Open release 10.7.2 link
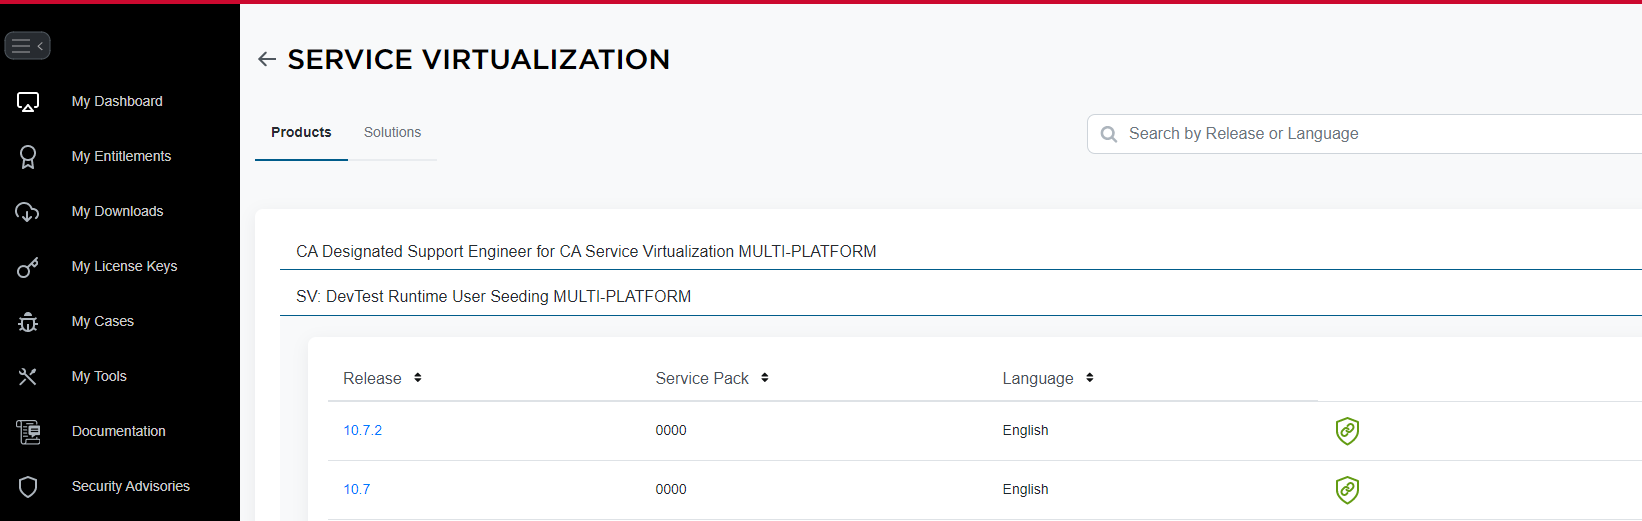Screen dimensions: 1642x521 click(x=363, y=431)
